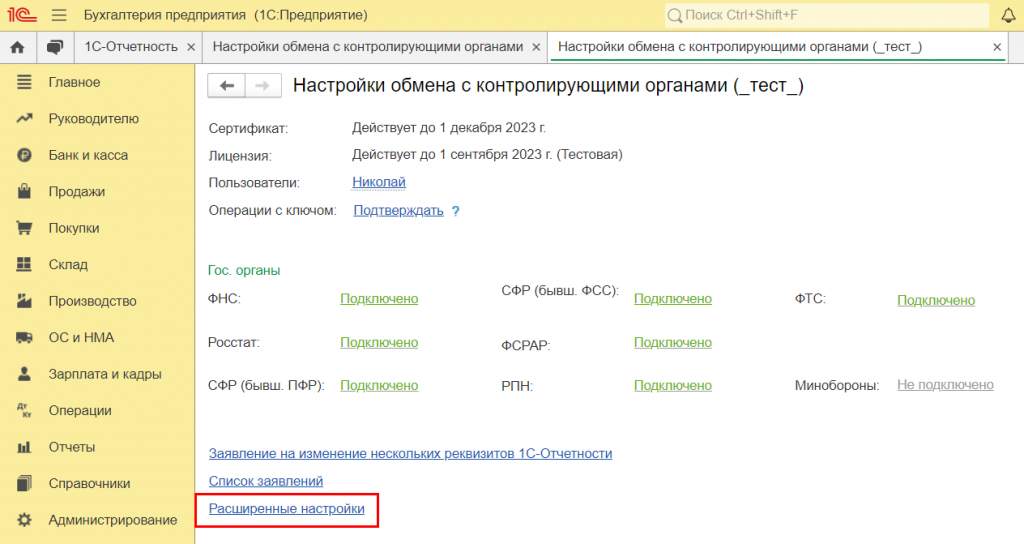
Task: Open the Список заявлений link
Action: 266,481
